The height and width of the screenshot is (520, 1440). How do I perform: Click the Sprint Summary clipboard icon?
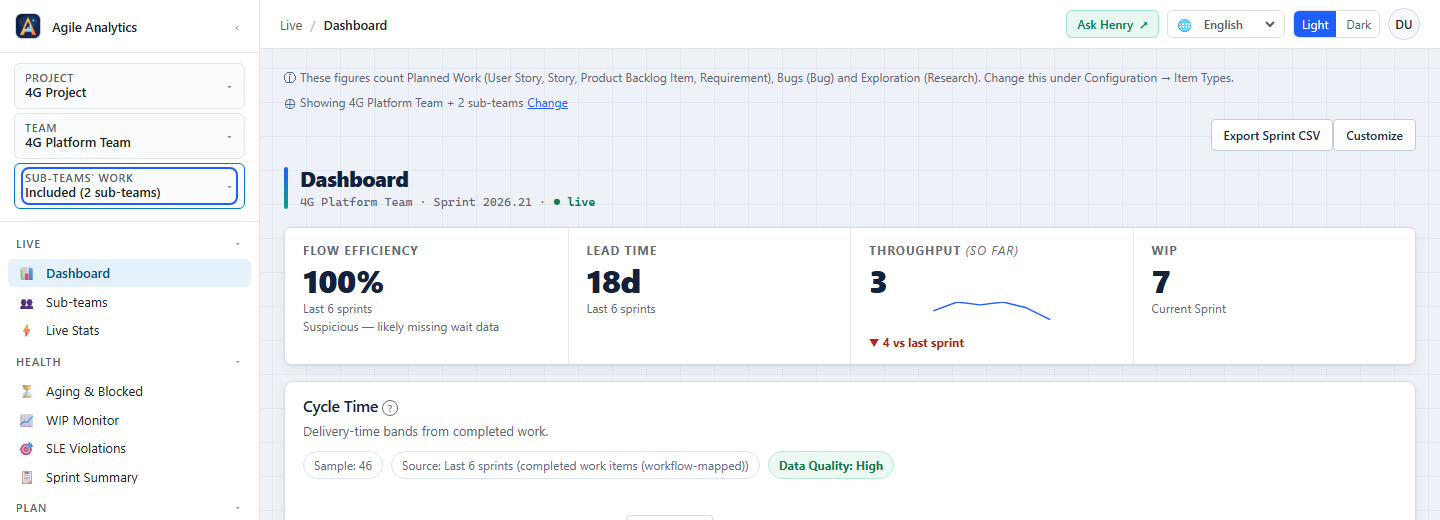tap(27, 478)
